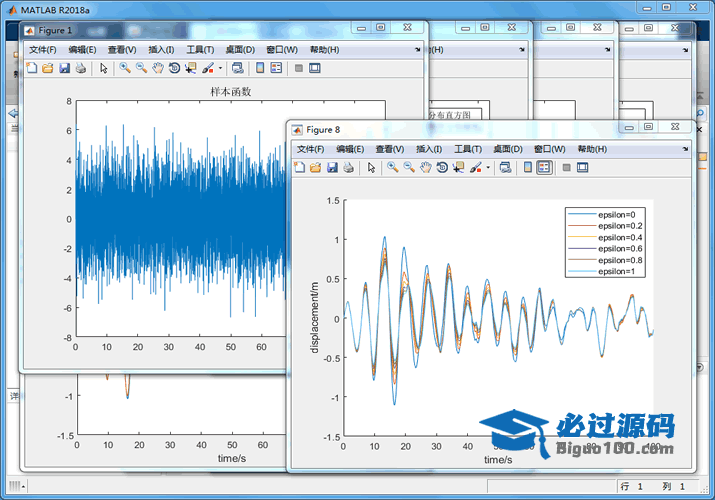Image resolution: width=715 pixels, height=500 pixels.
Task: Open 查看(V) menu in Figure 1
Action: 122,50
